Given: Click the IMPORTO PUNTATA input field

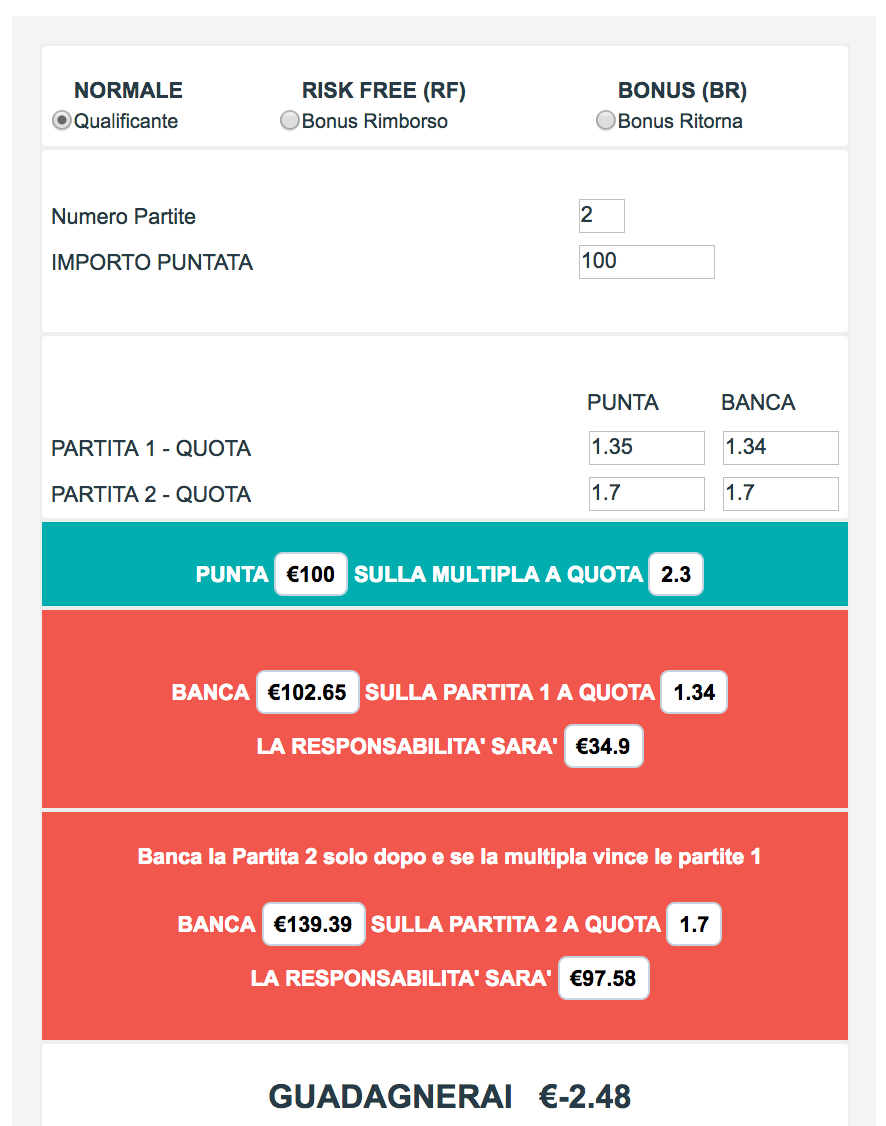Looking at the screenshot, I should [646, 262].
